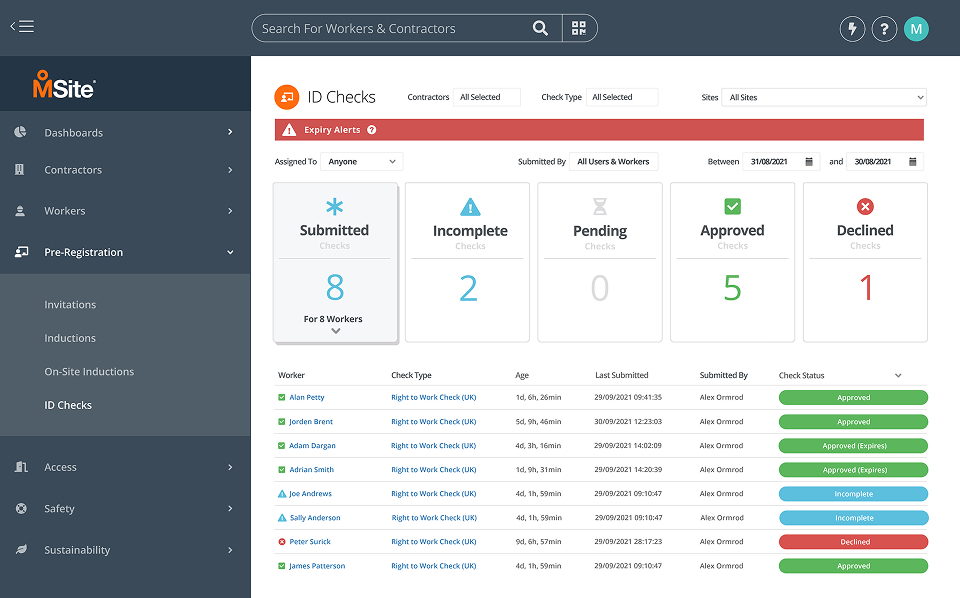This screenshot has width=960, height=598.
Task: Click the Workers person icon
Action: coord(20,211)
